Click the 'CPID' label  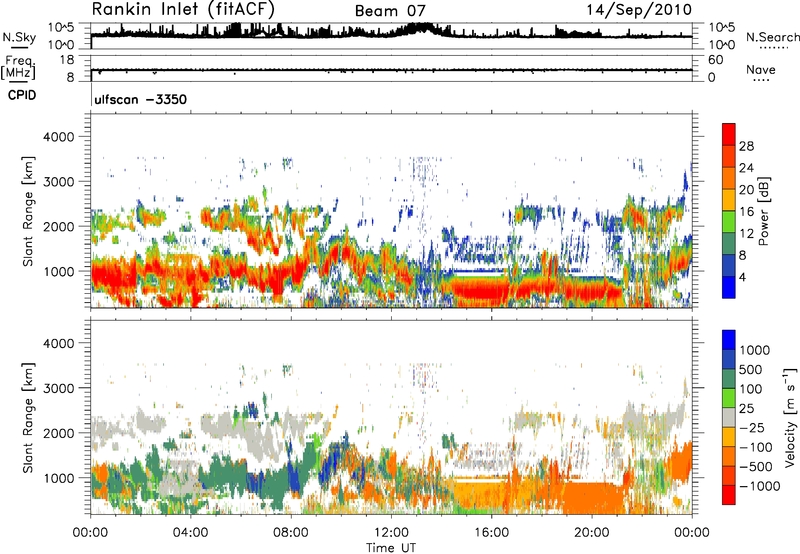pyautogui.click(x=22, y=95)
